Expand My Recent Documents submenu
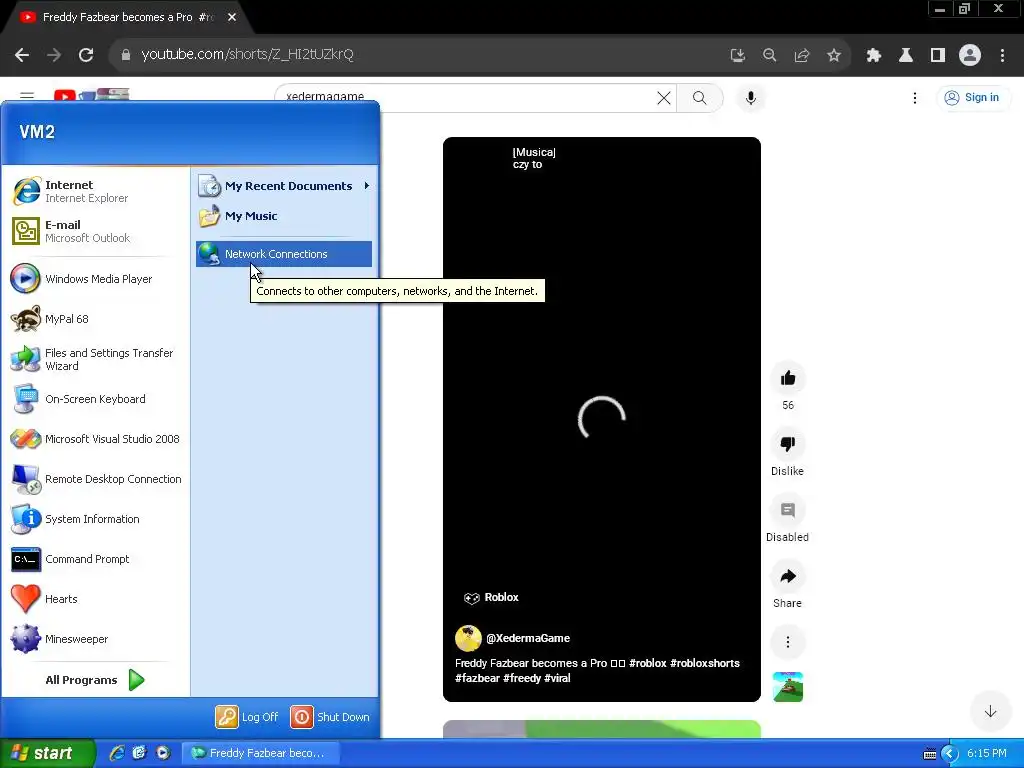The width and height of the screenshot is (1024, 768). 284,186
